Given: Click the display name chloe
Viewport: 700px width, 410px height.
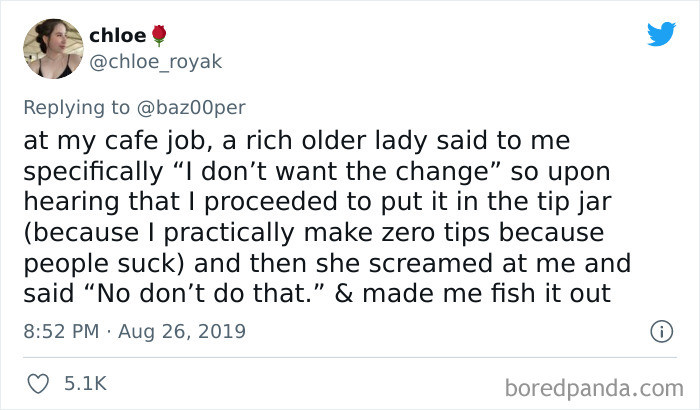Looking at the screenshot, I should click(116, 36).
